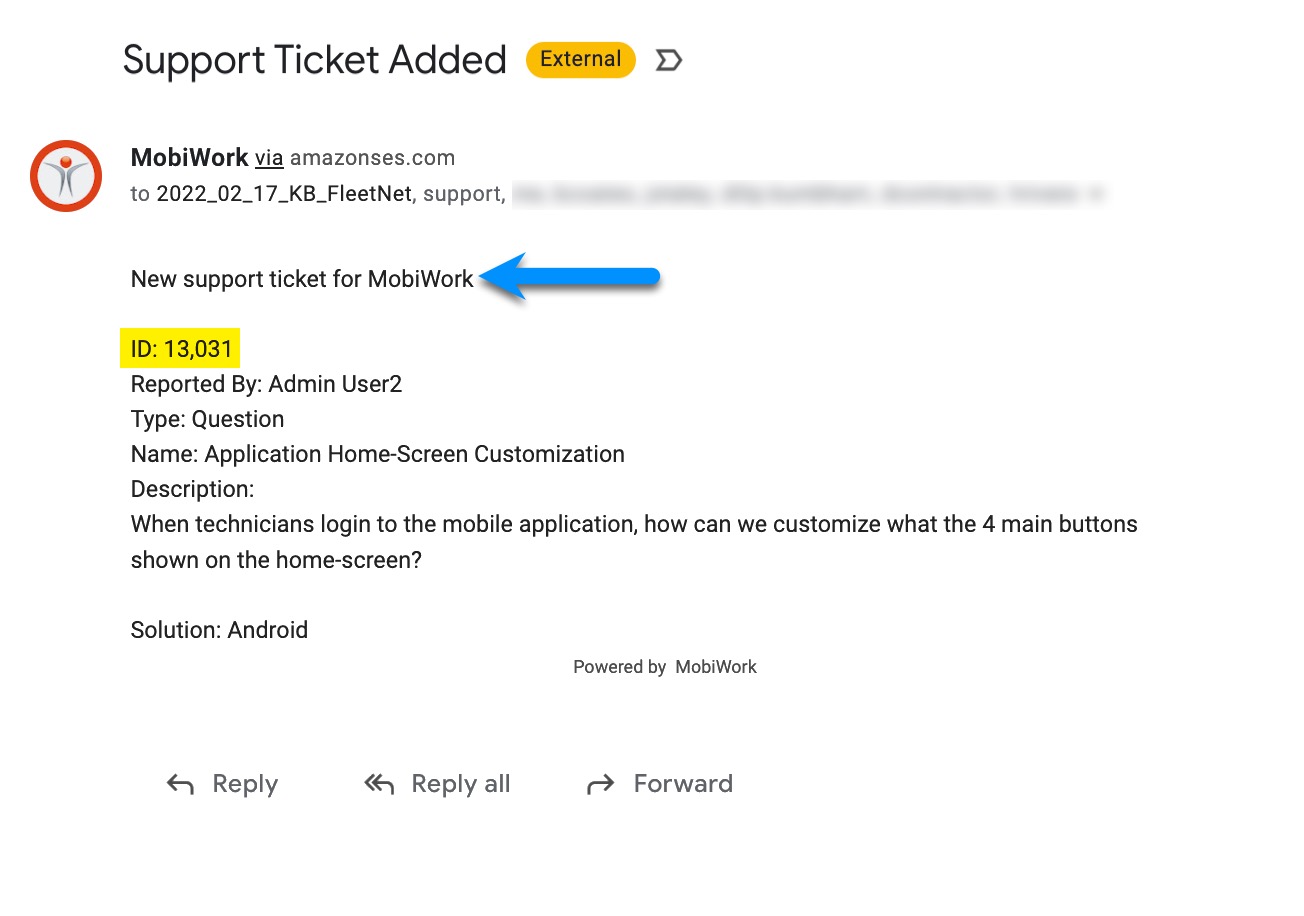This screenshot has width=1304, height=916.
Task: Click the yellow External label badge
Action: pos(580,60)
